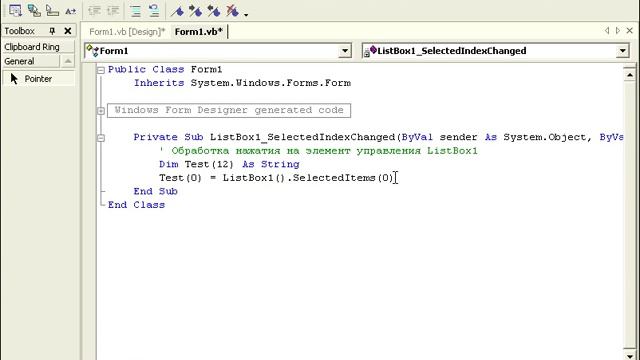Click the Inherits System.Windows.Forms.Form line

click(242, 83)
